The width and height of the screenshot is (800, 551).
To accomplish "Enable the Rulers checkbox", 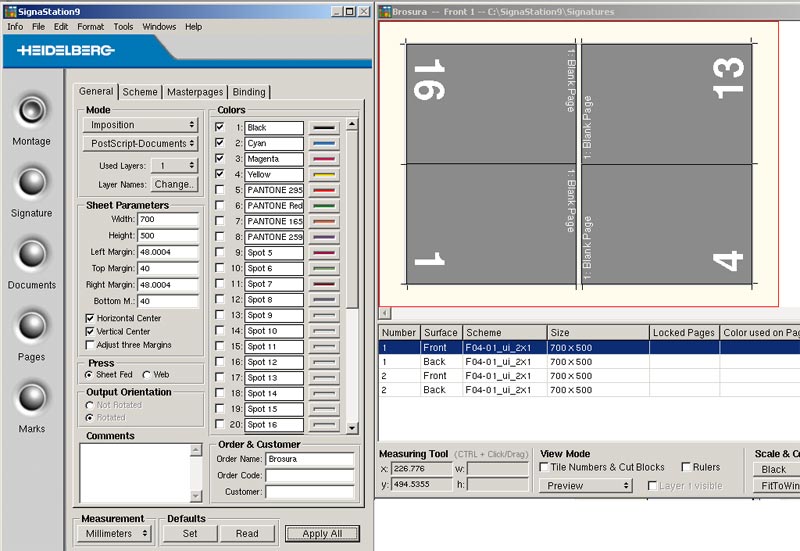I will tap(686, 467).
